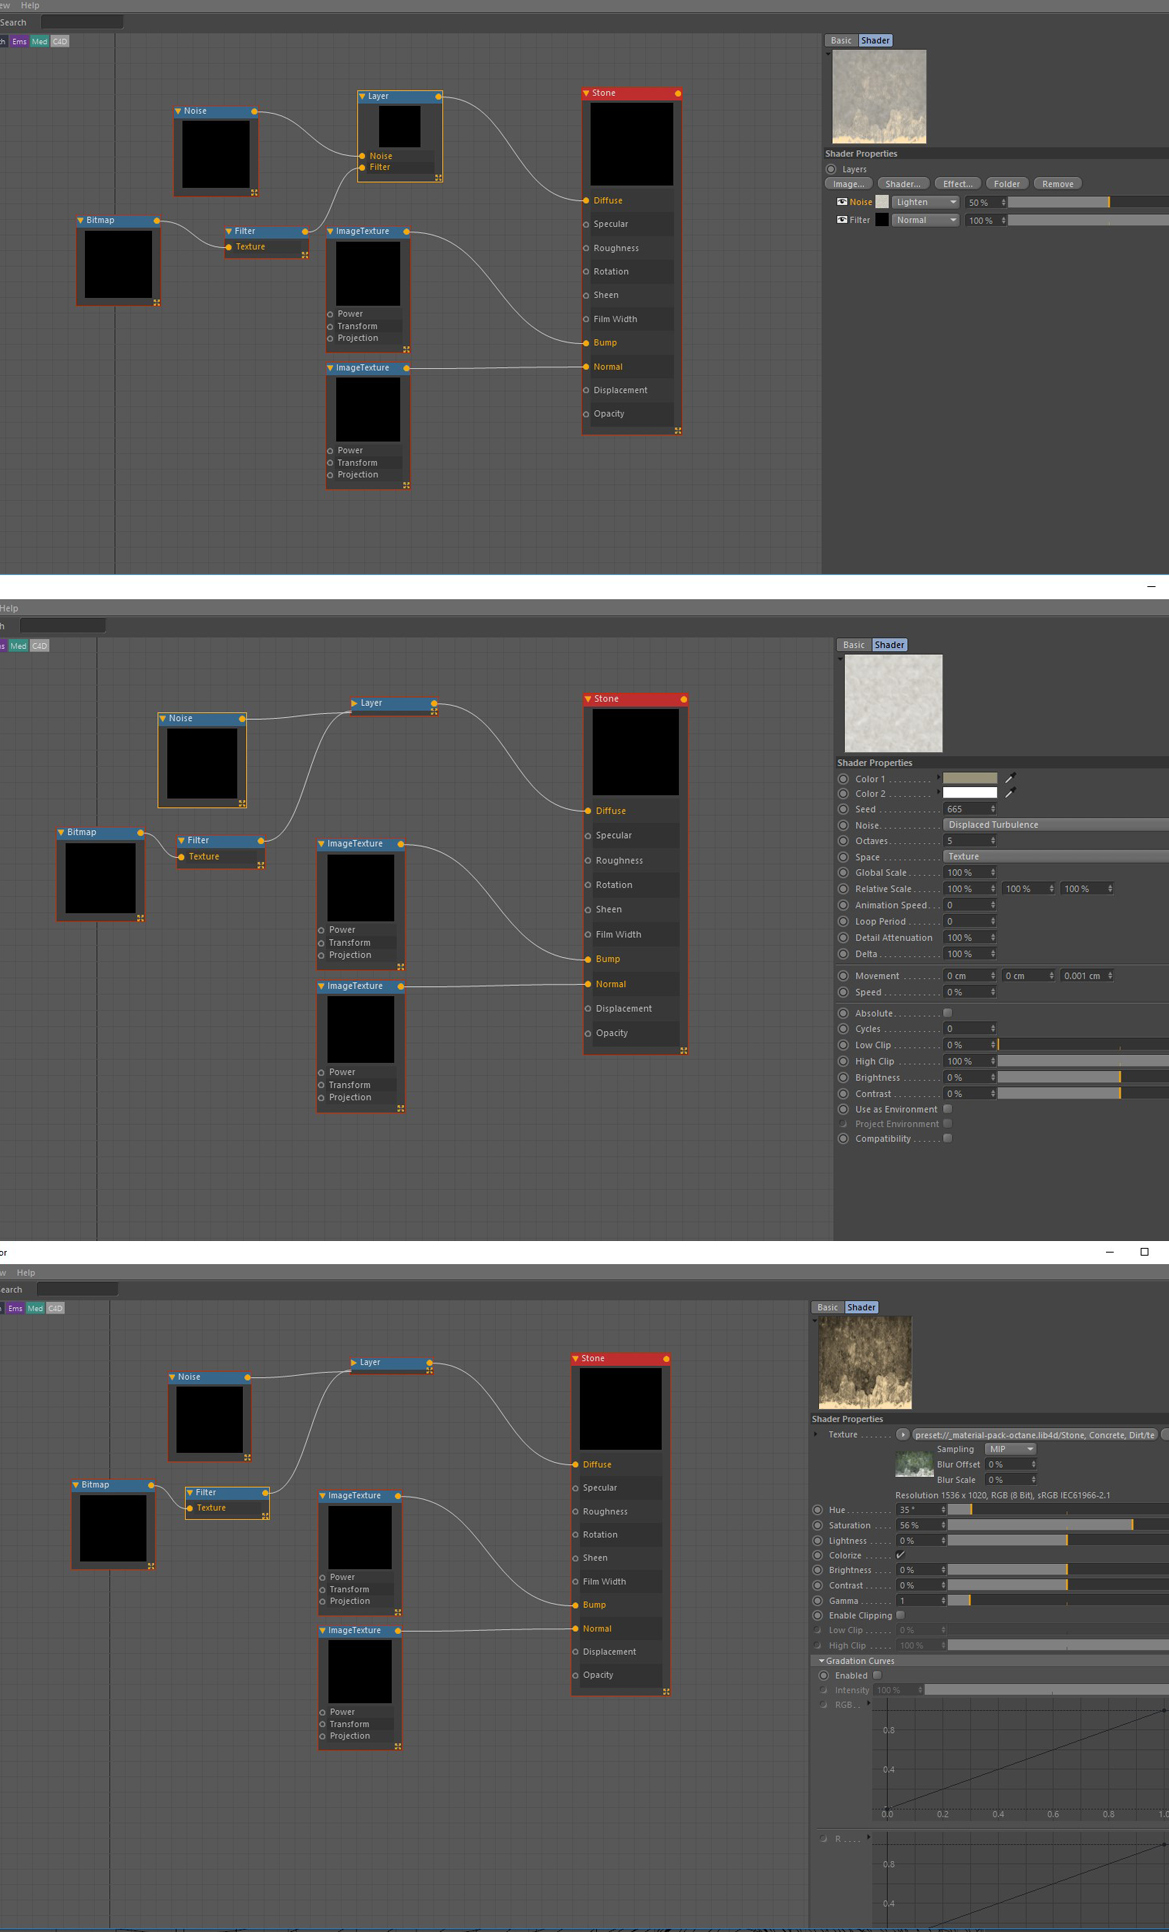Viewport: 1169px width, 1932px height.
Task: Switch to Basic tab in top window
Action: coord(841,41)
